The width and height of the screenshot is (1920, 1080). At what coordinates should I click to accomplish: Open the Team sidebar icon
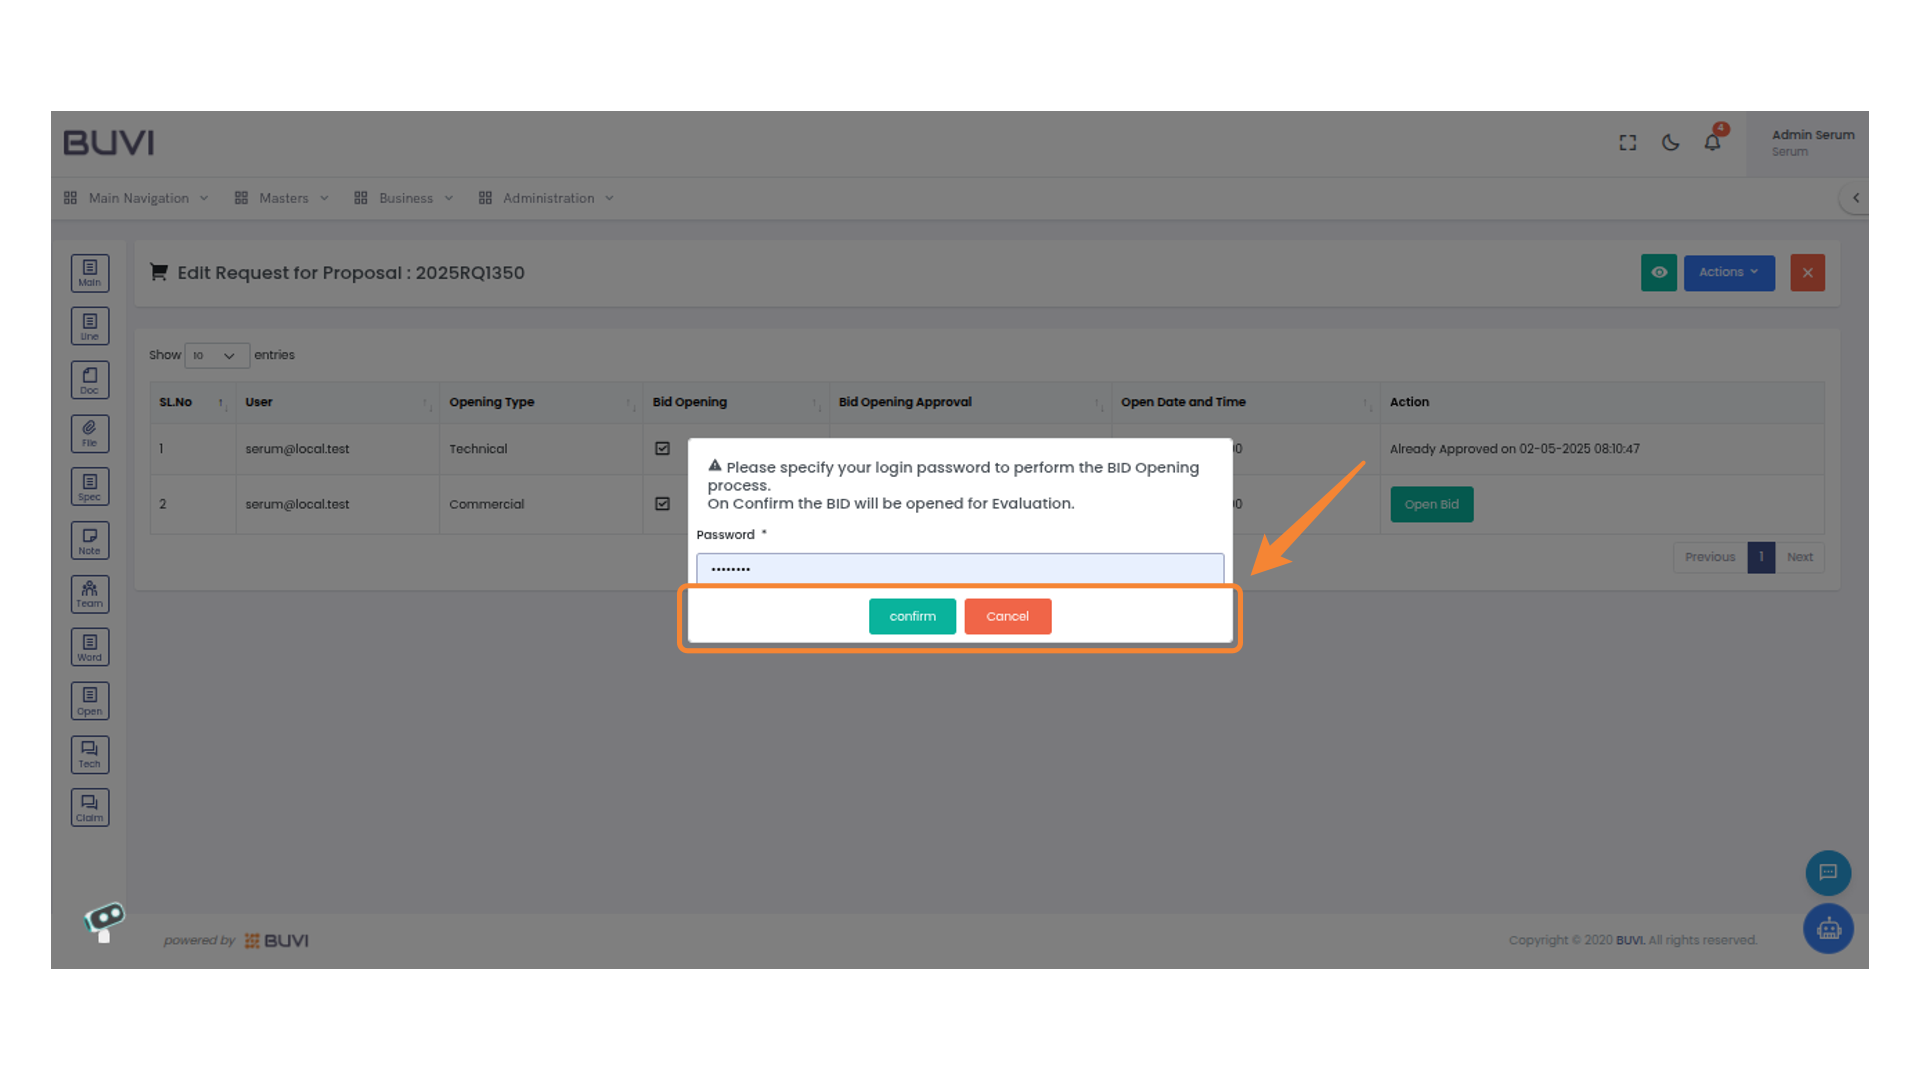click(90, 594)
